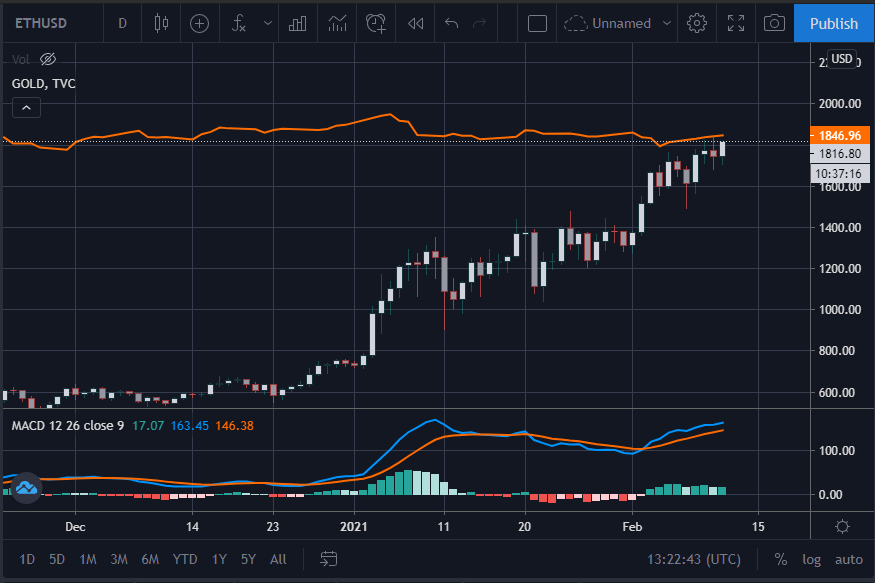The height and width of the screenshot is (583, 875).
Task: Set the range to 3M
Action: (119, 559)
